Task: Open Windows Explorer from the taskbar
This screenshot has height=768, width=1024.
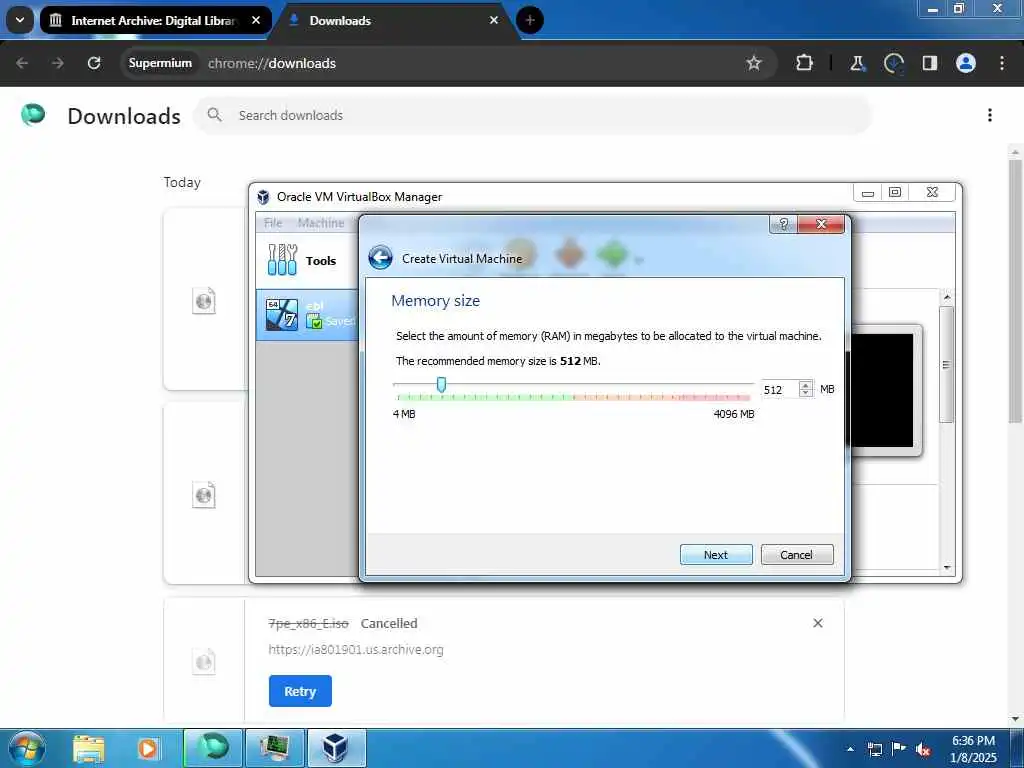Action: 89,748
